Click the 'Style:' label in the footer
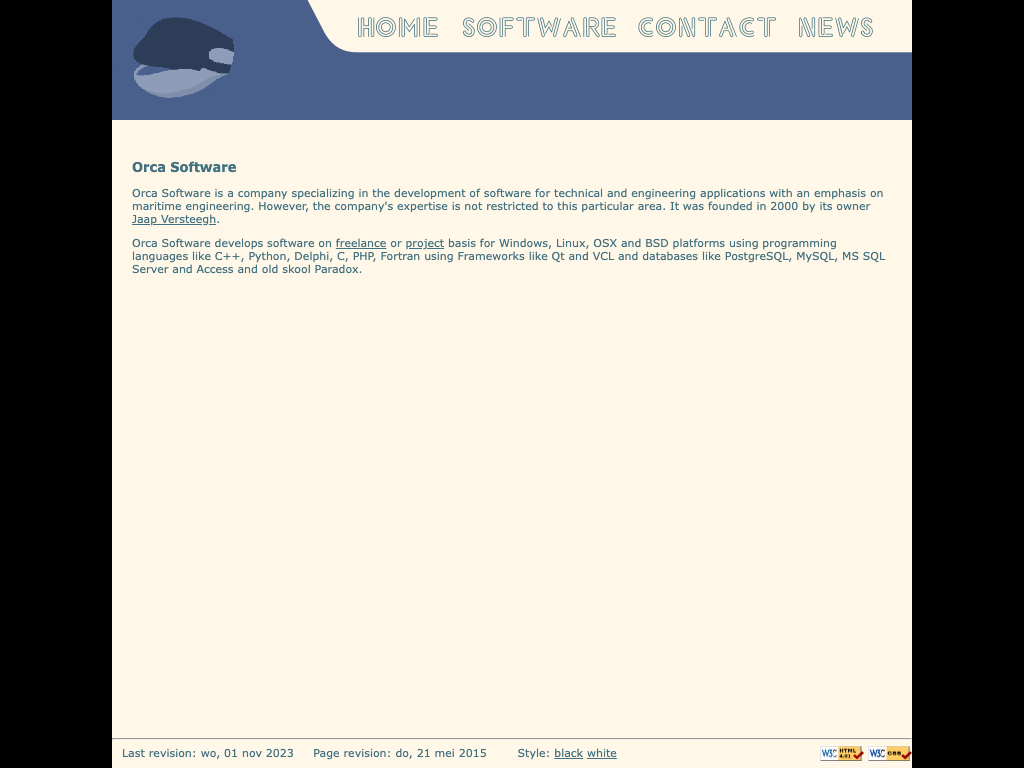 click(x=533, y=753)
